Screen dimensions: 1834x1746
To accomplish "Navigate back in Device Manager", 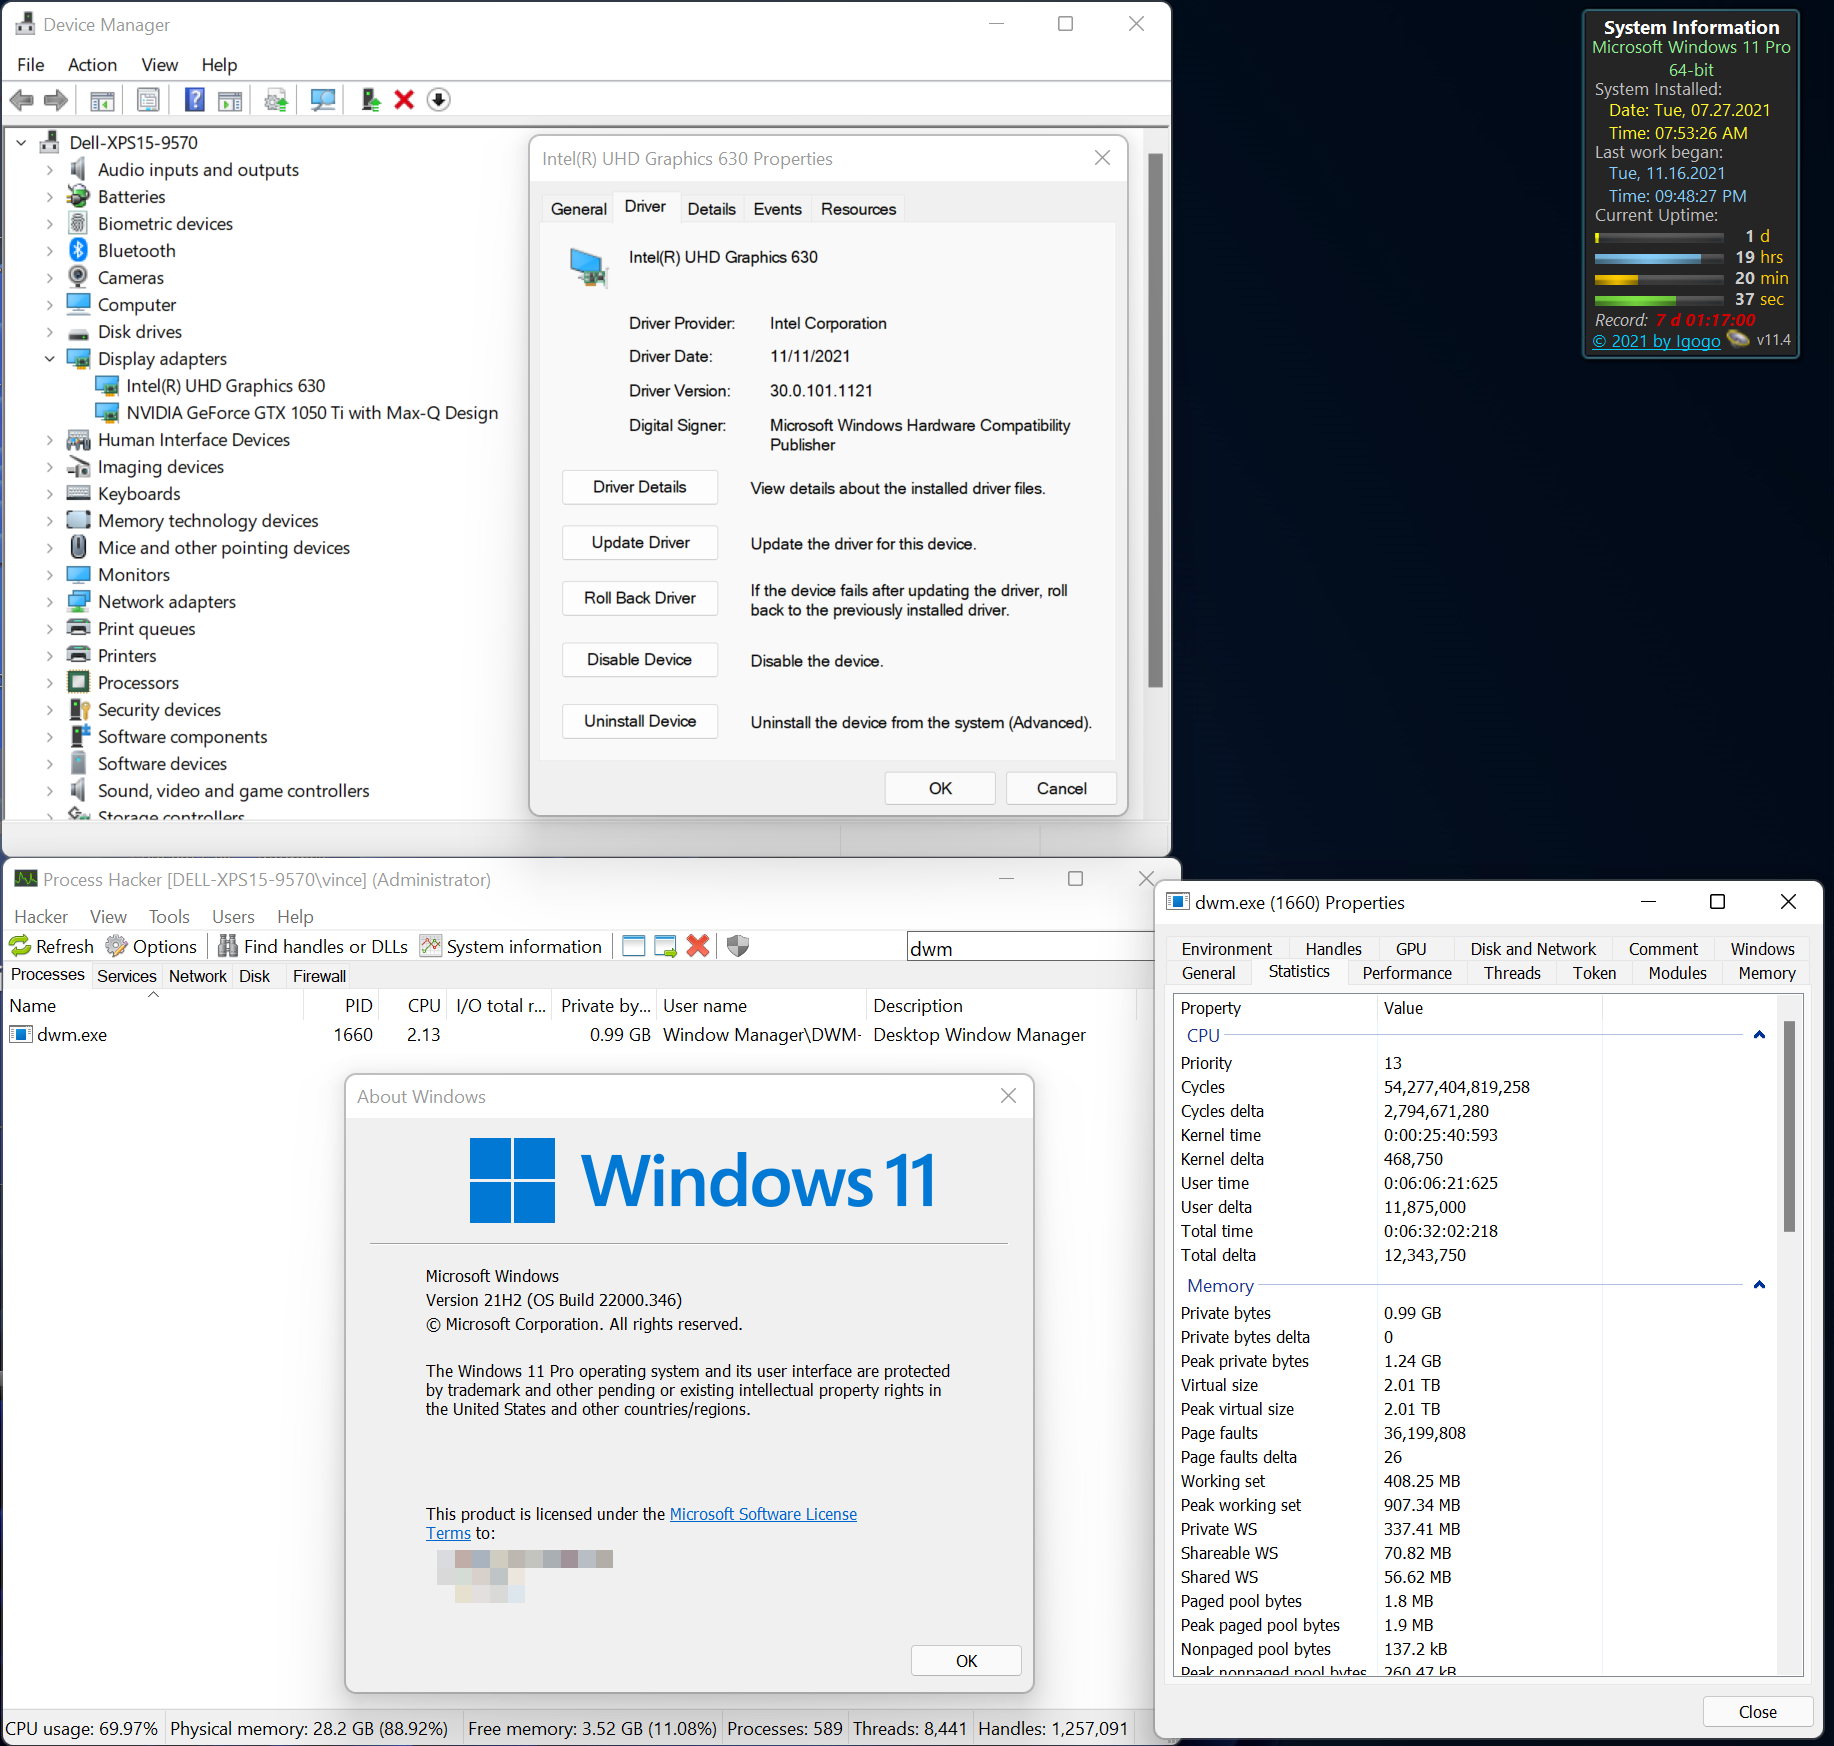I will tap(20, 99).
